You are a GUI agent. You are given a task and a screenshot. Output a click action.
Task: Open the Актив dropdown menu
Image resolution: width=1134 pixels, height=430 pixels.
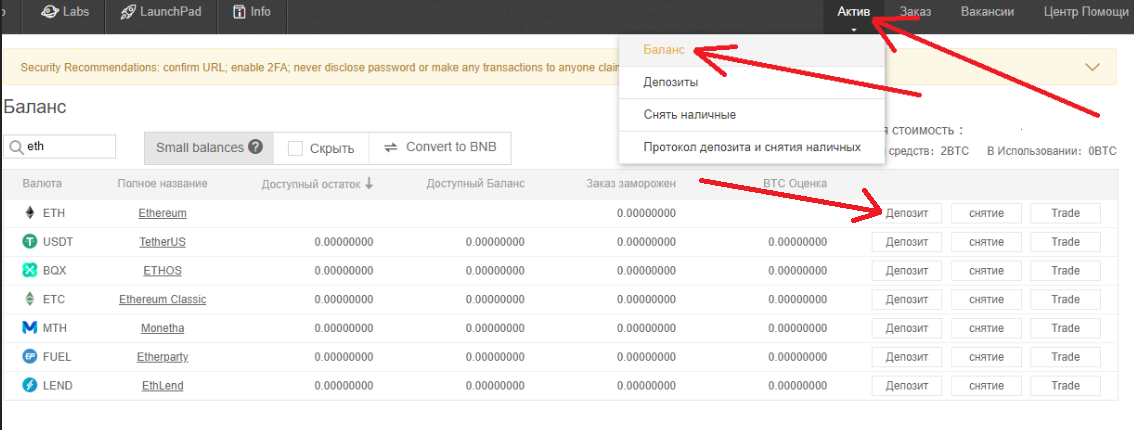[854, 13]
